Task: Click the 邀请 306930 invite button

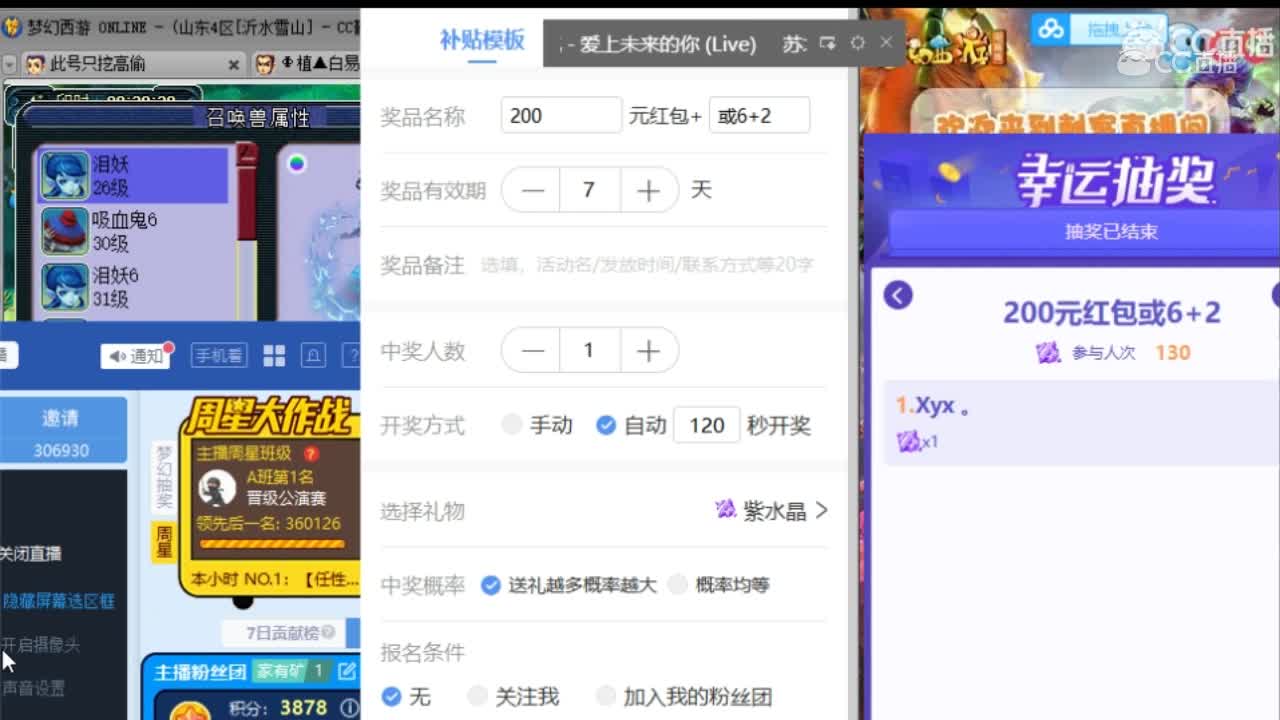Action: click(x=62, y=430)
